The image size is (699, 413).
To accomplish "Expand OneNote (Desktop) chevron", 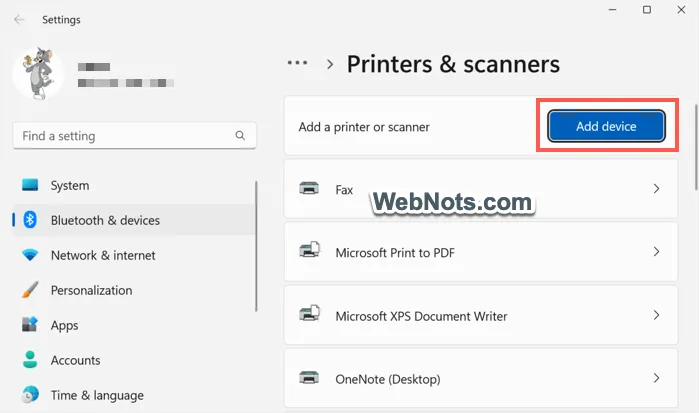I will point(656,378).
